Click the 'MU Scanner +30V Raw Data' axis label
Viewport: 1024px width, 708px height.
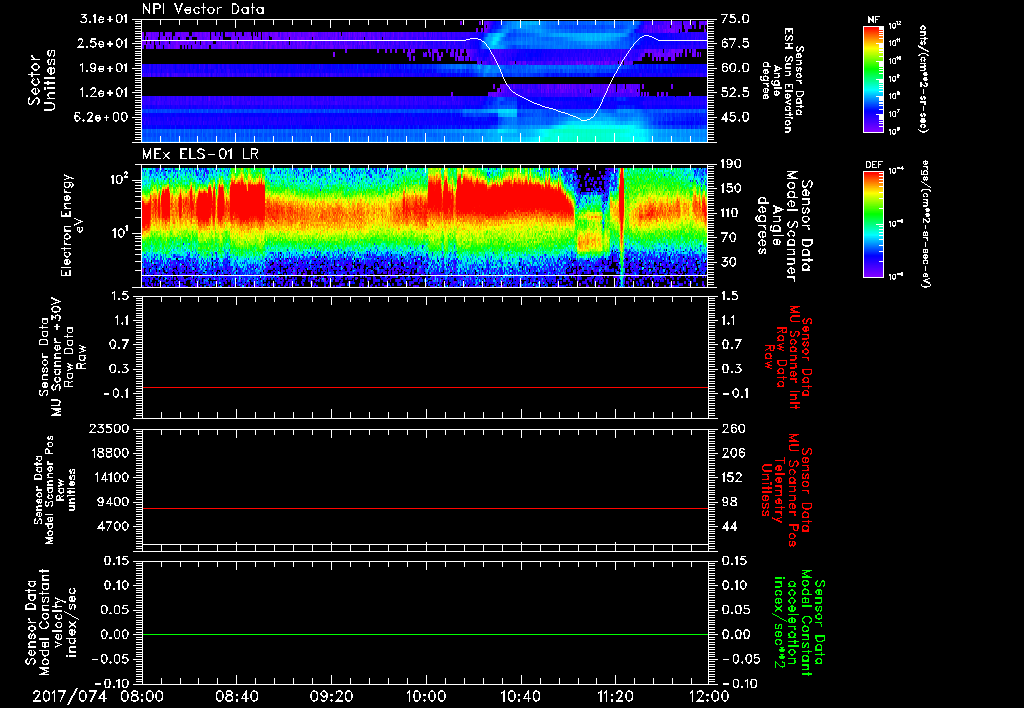coord(63,357)
